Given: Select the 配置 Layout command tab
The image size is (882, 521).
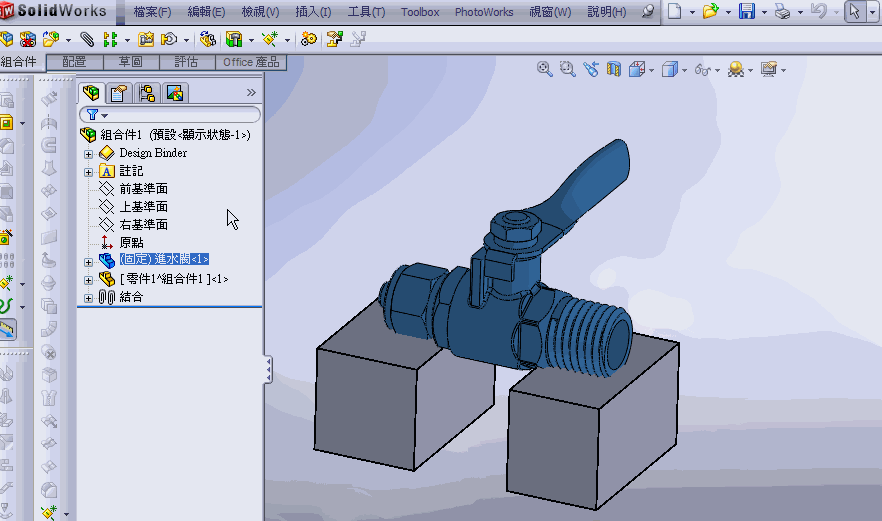Looking at the screenshot, I should [75, 62].
